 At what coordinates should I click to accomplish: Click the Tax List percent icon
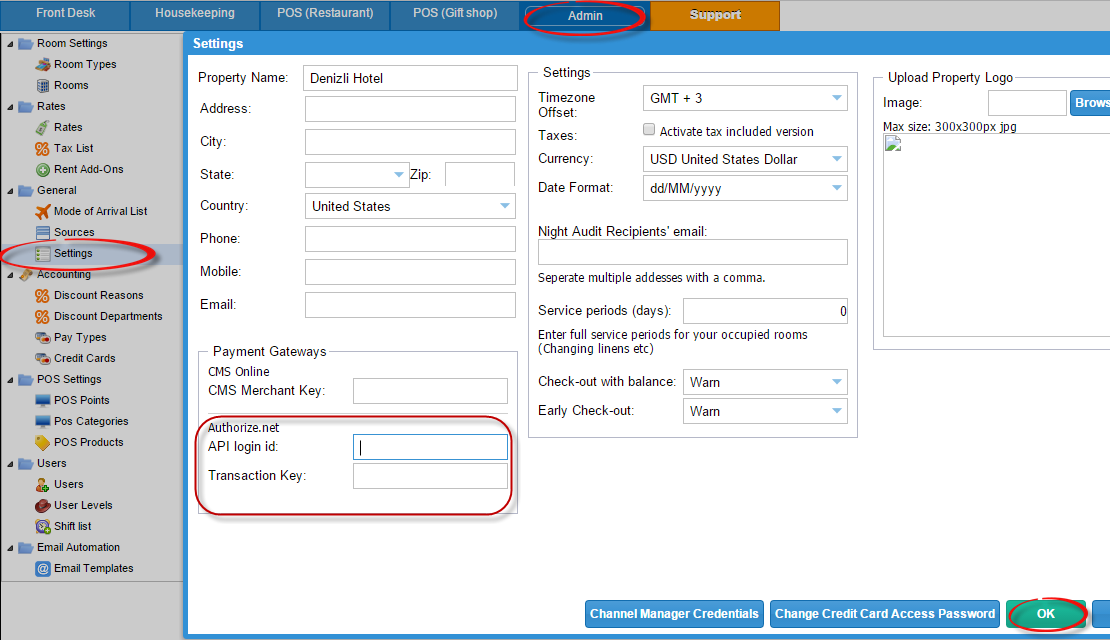pyautogui.click(x=42, y=148)
